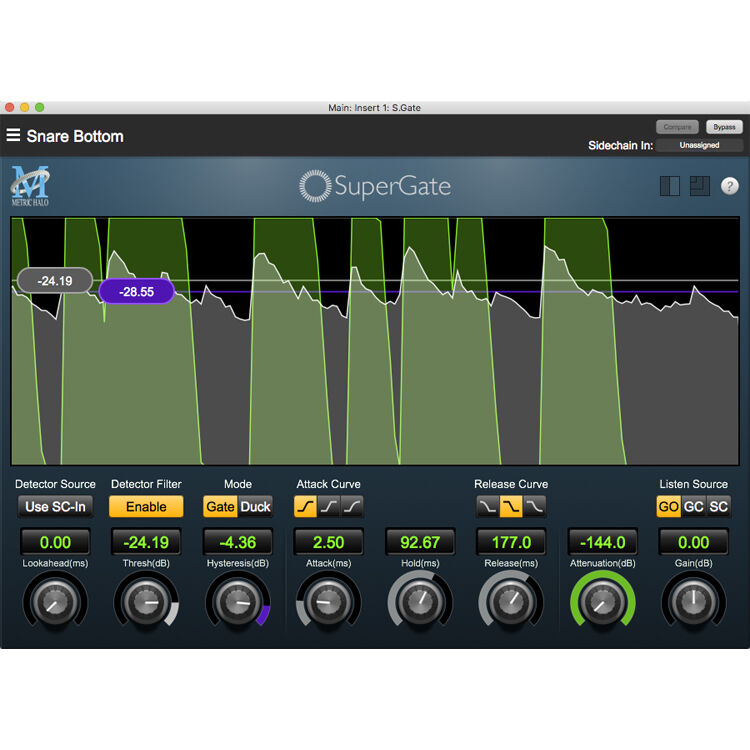Screen dimensions: 750x750
Task: Switch mode to Duck
Action: [255, 507]
